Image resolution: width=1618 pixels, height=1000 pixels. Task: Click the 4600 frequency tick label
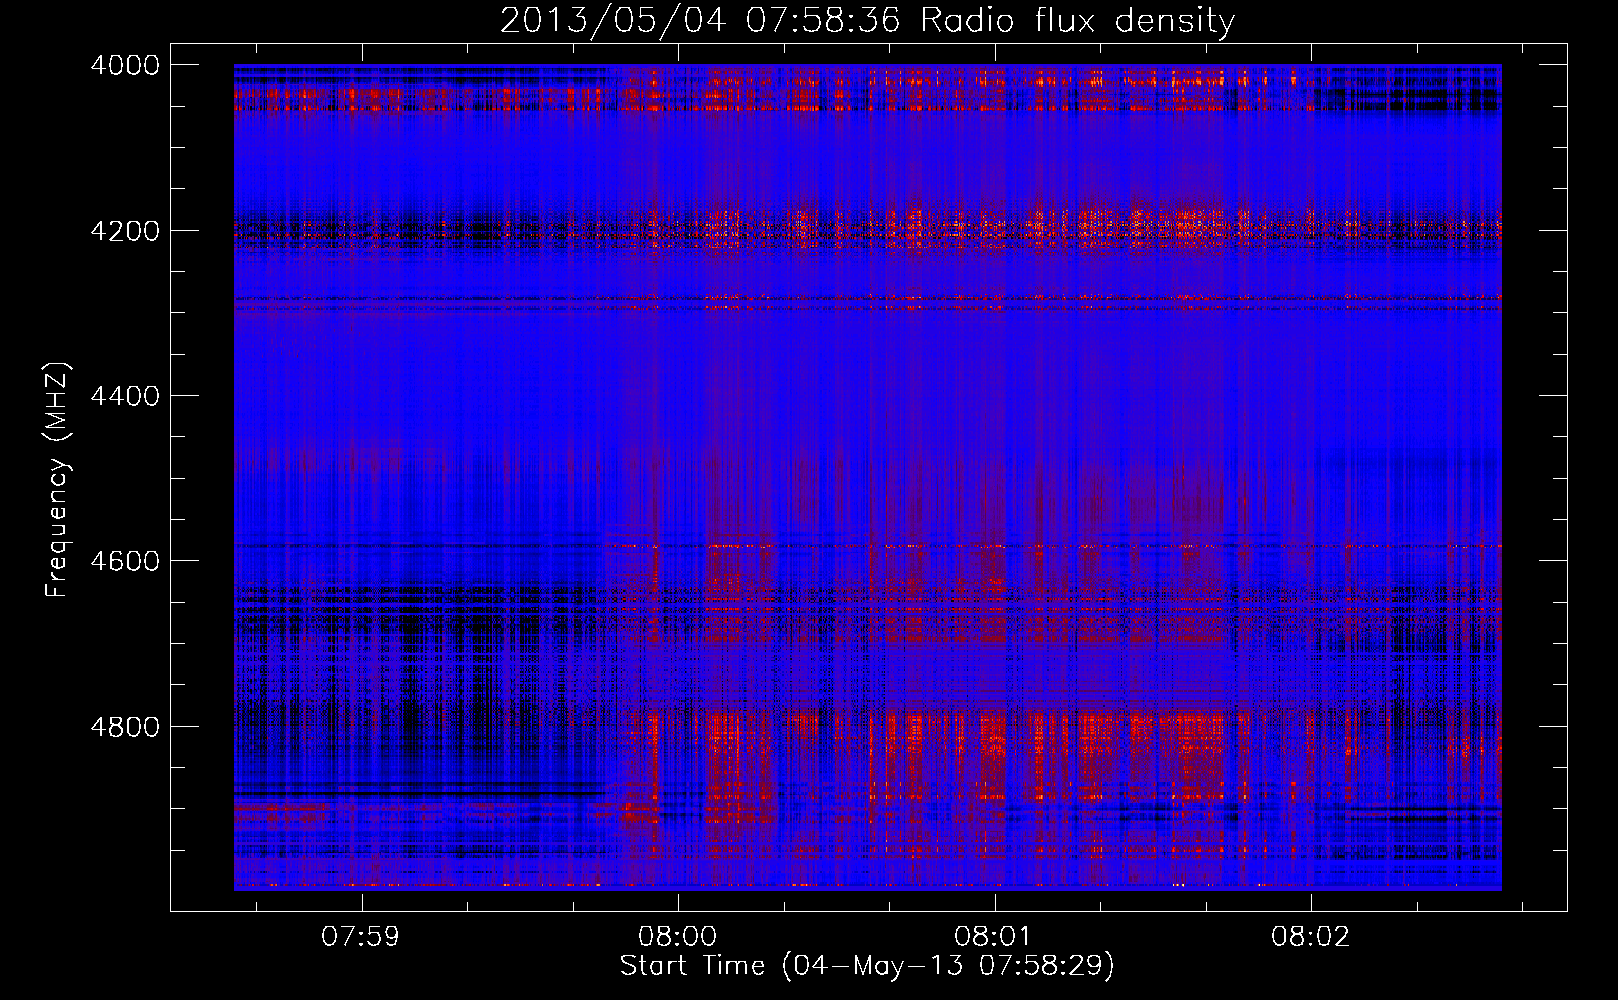pyautogui.click(x=125, y=561)
